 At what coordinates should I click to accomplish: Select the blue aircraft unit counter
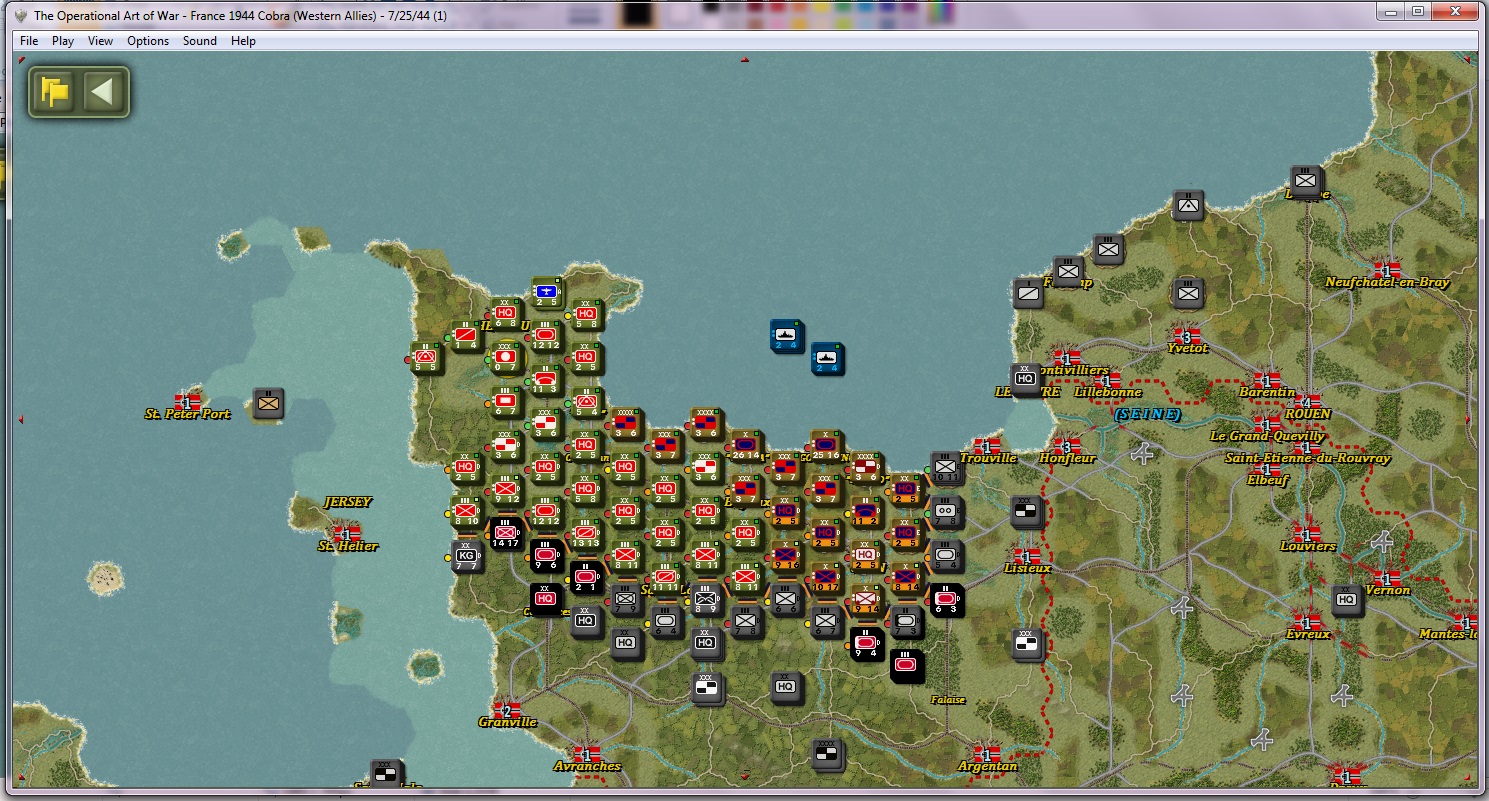[546, 293]
